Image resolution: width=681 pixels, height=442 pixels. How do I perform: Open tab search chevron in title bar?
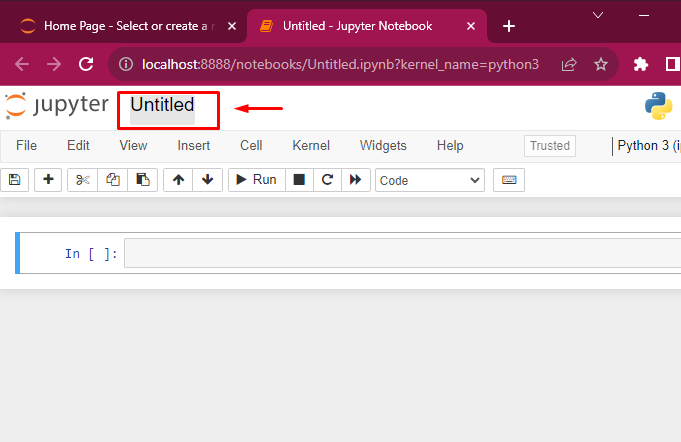[x=598, y=15]
